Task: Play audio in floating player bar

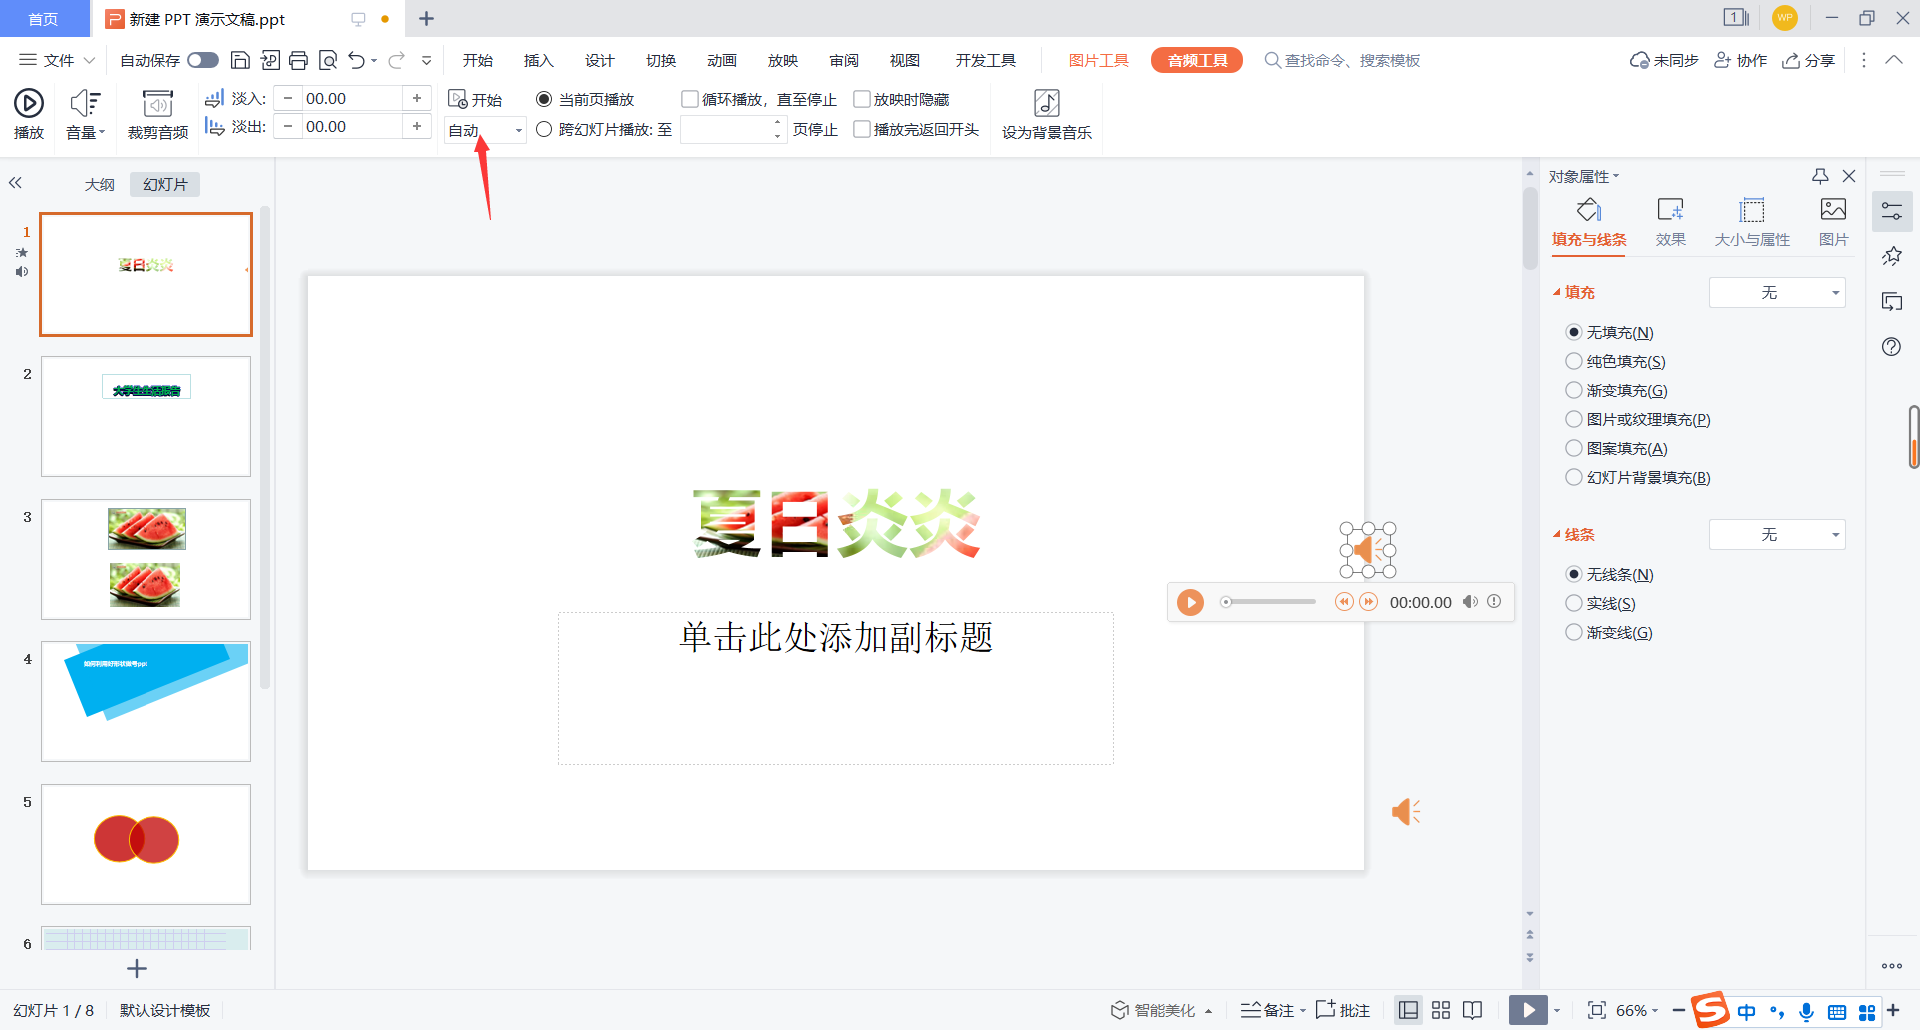Action: point(1190,602)
